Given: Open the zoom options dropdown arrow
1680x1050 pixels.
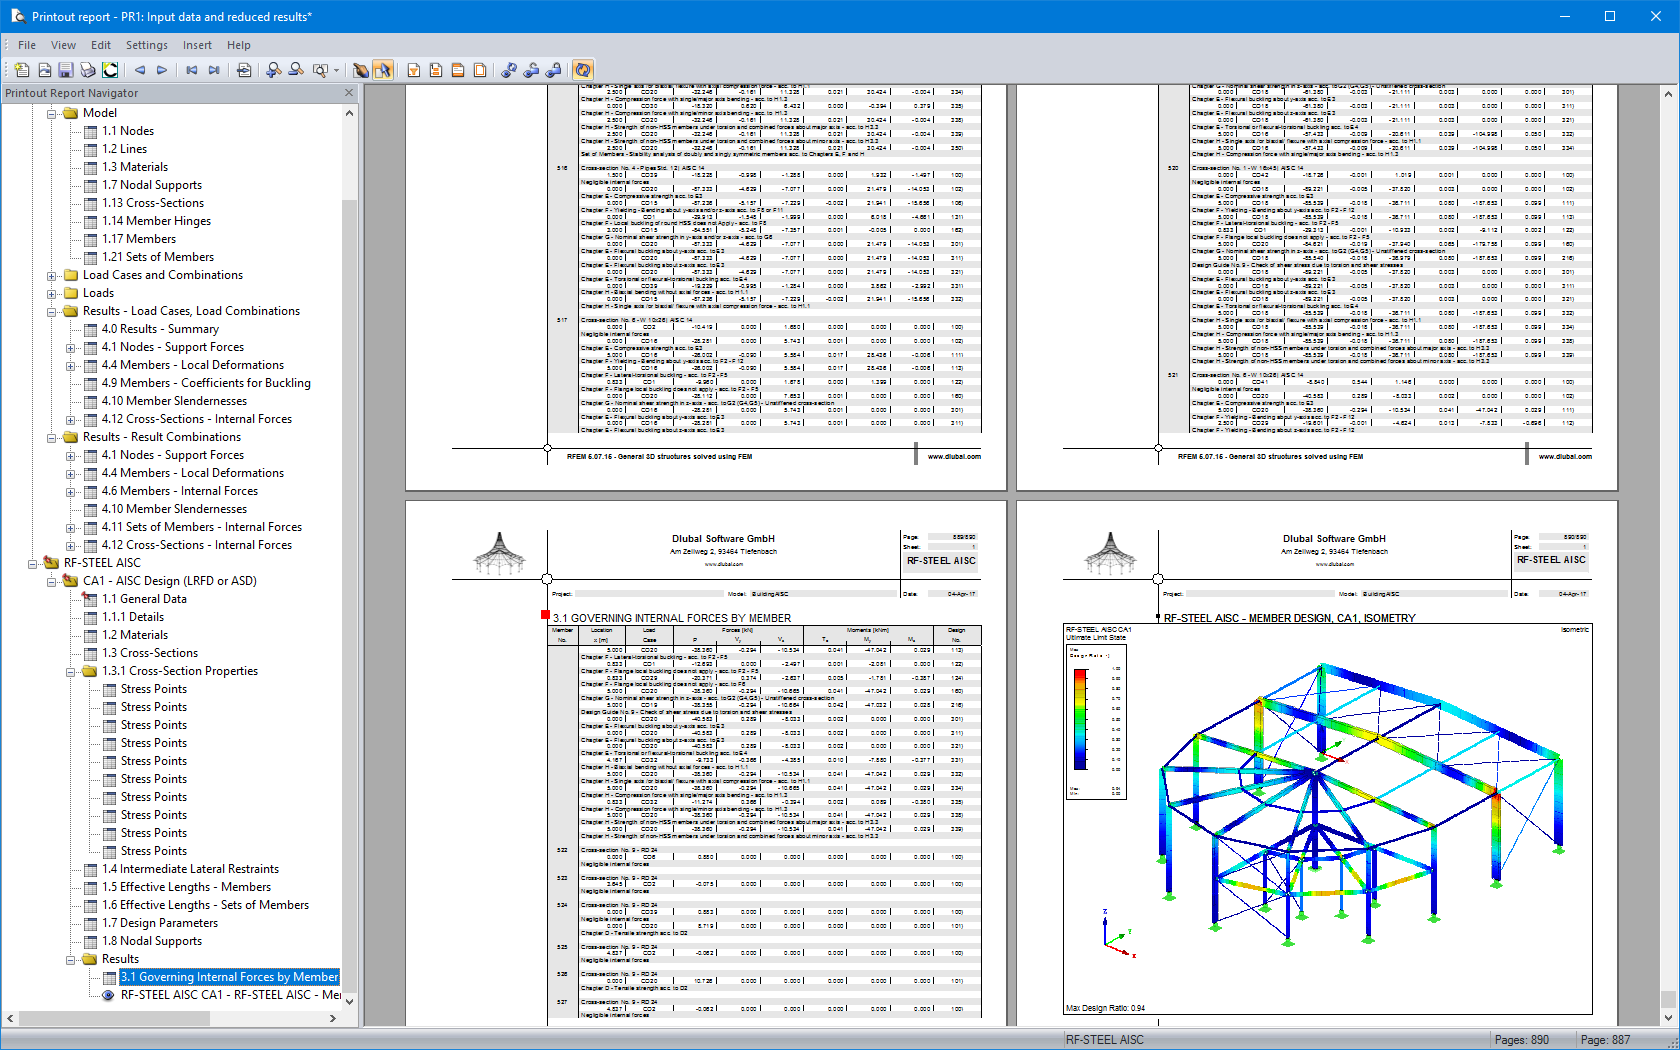Looking at the screenshot, I should [336, 70].
